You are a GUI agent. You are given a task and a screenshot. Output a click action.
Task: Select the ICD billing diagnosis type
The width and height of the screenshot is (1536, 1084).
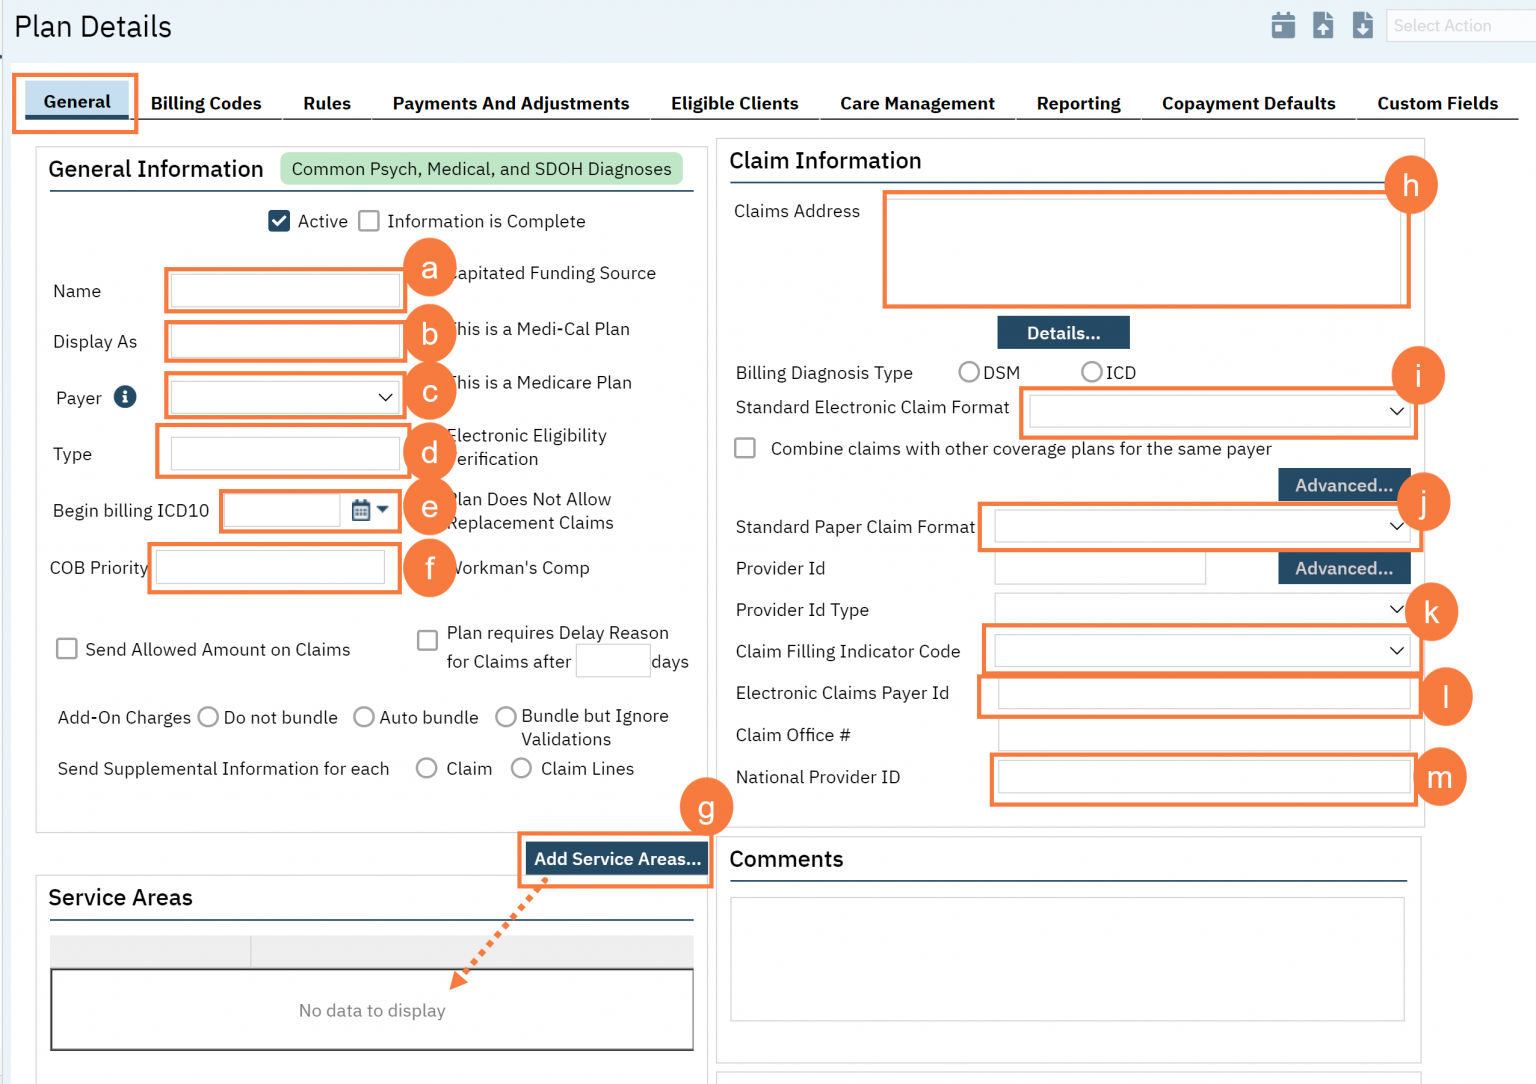click(1091, 371)
